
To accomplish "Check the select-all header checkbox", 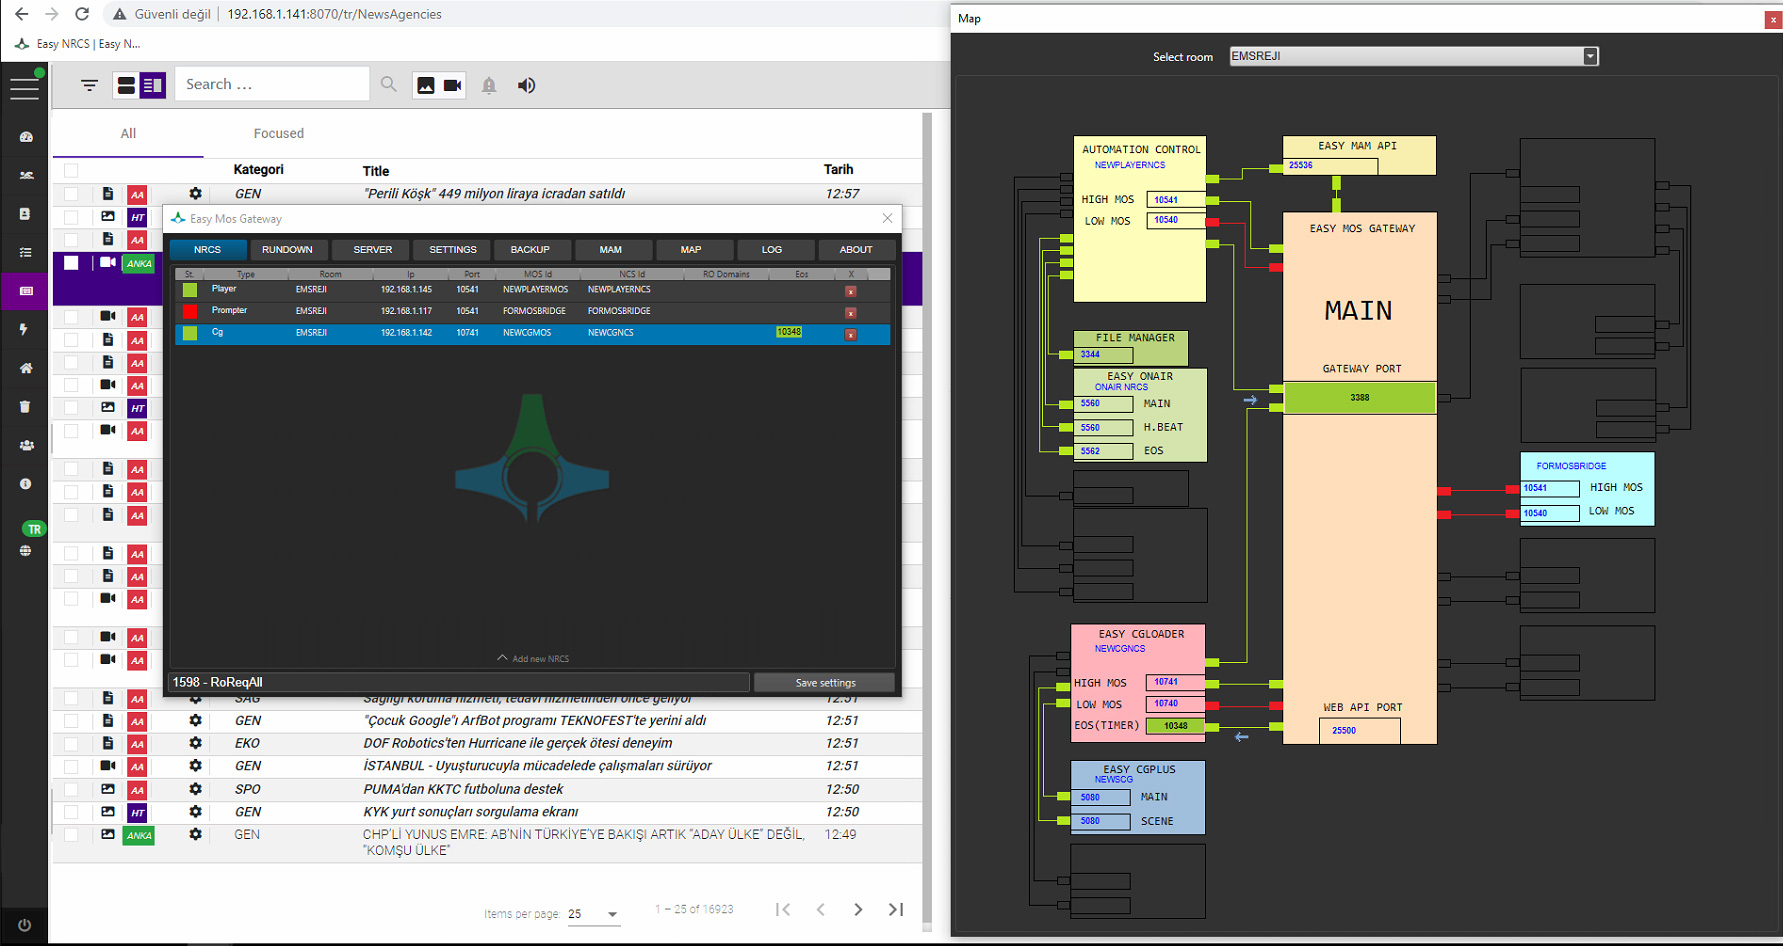I will pyautogui.click(x=71, y=170).
